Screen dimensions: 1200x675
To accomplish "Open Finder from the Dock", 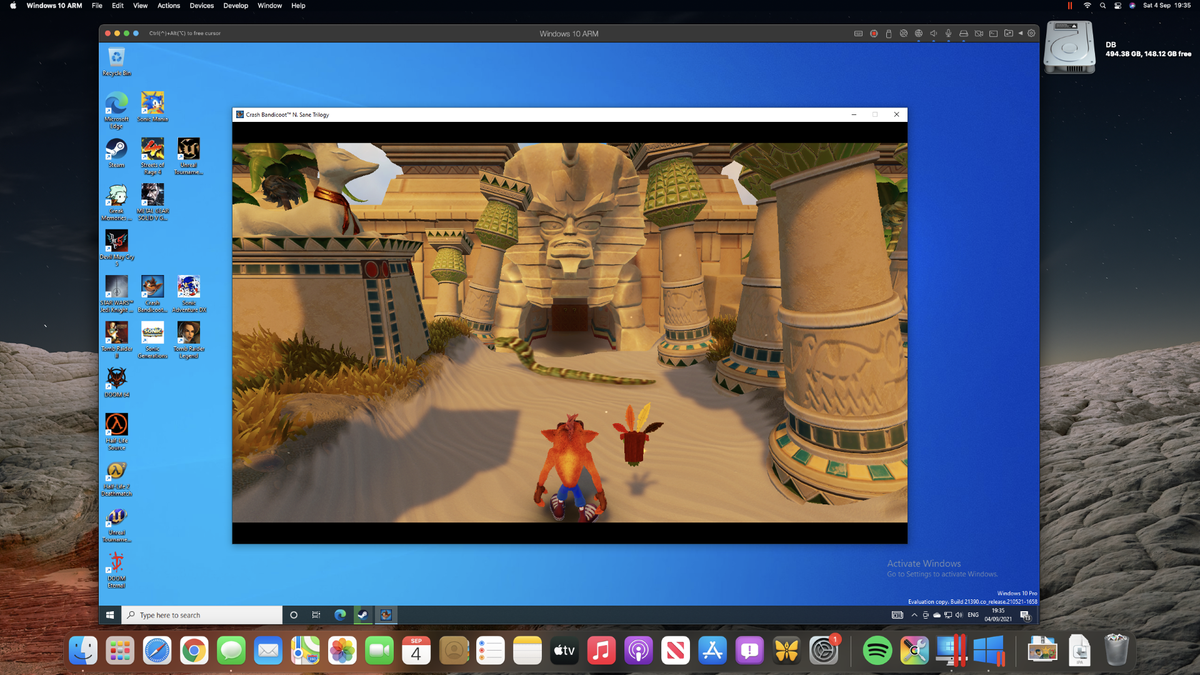I will click(83, 650).
